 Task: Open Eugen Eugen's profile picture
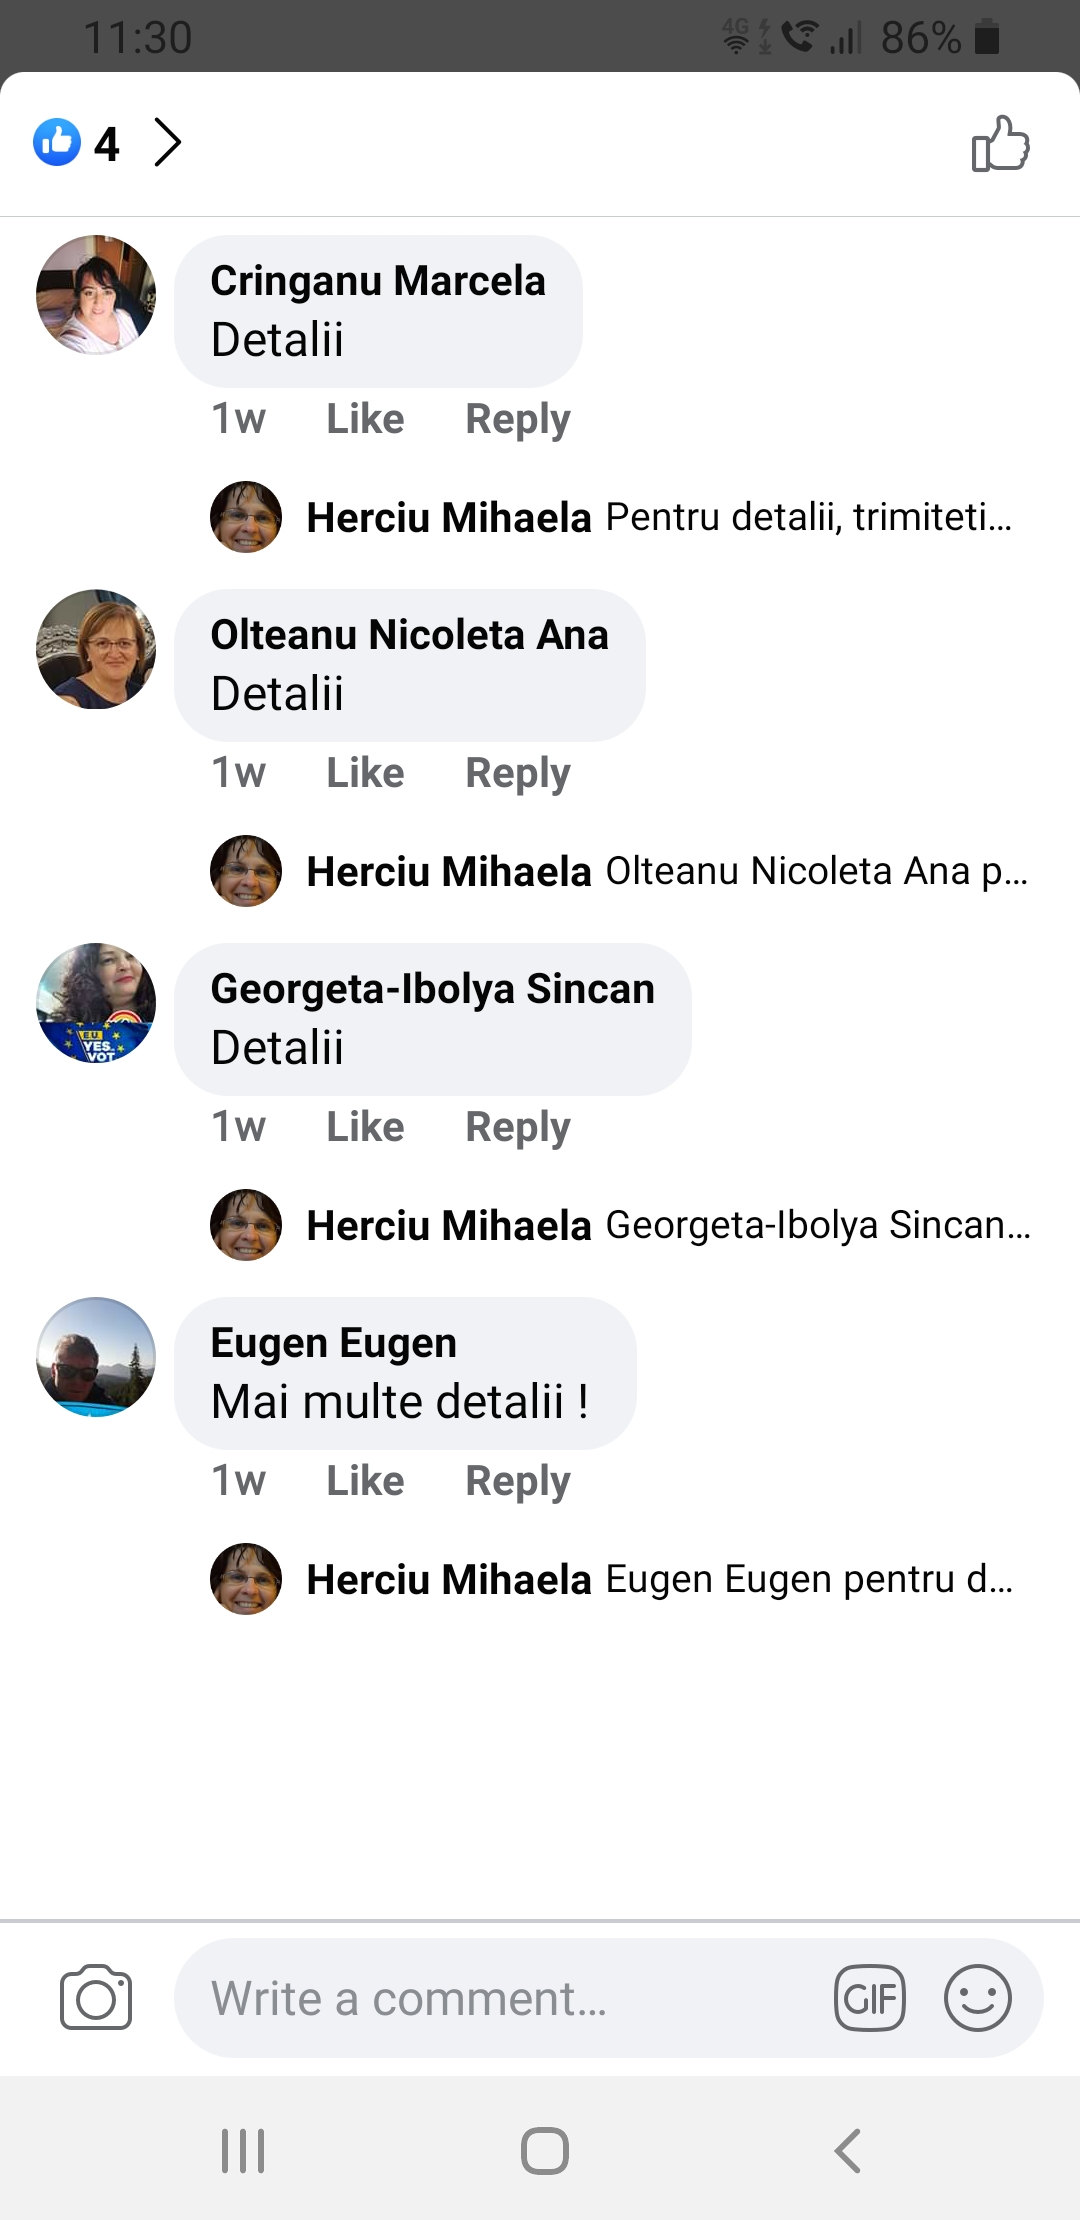point(96,1357)
